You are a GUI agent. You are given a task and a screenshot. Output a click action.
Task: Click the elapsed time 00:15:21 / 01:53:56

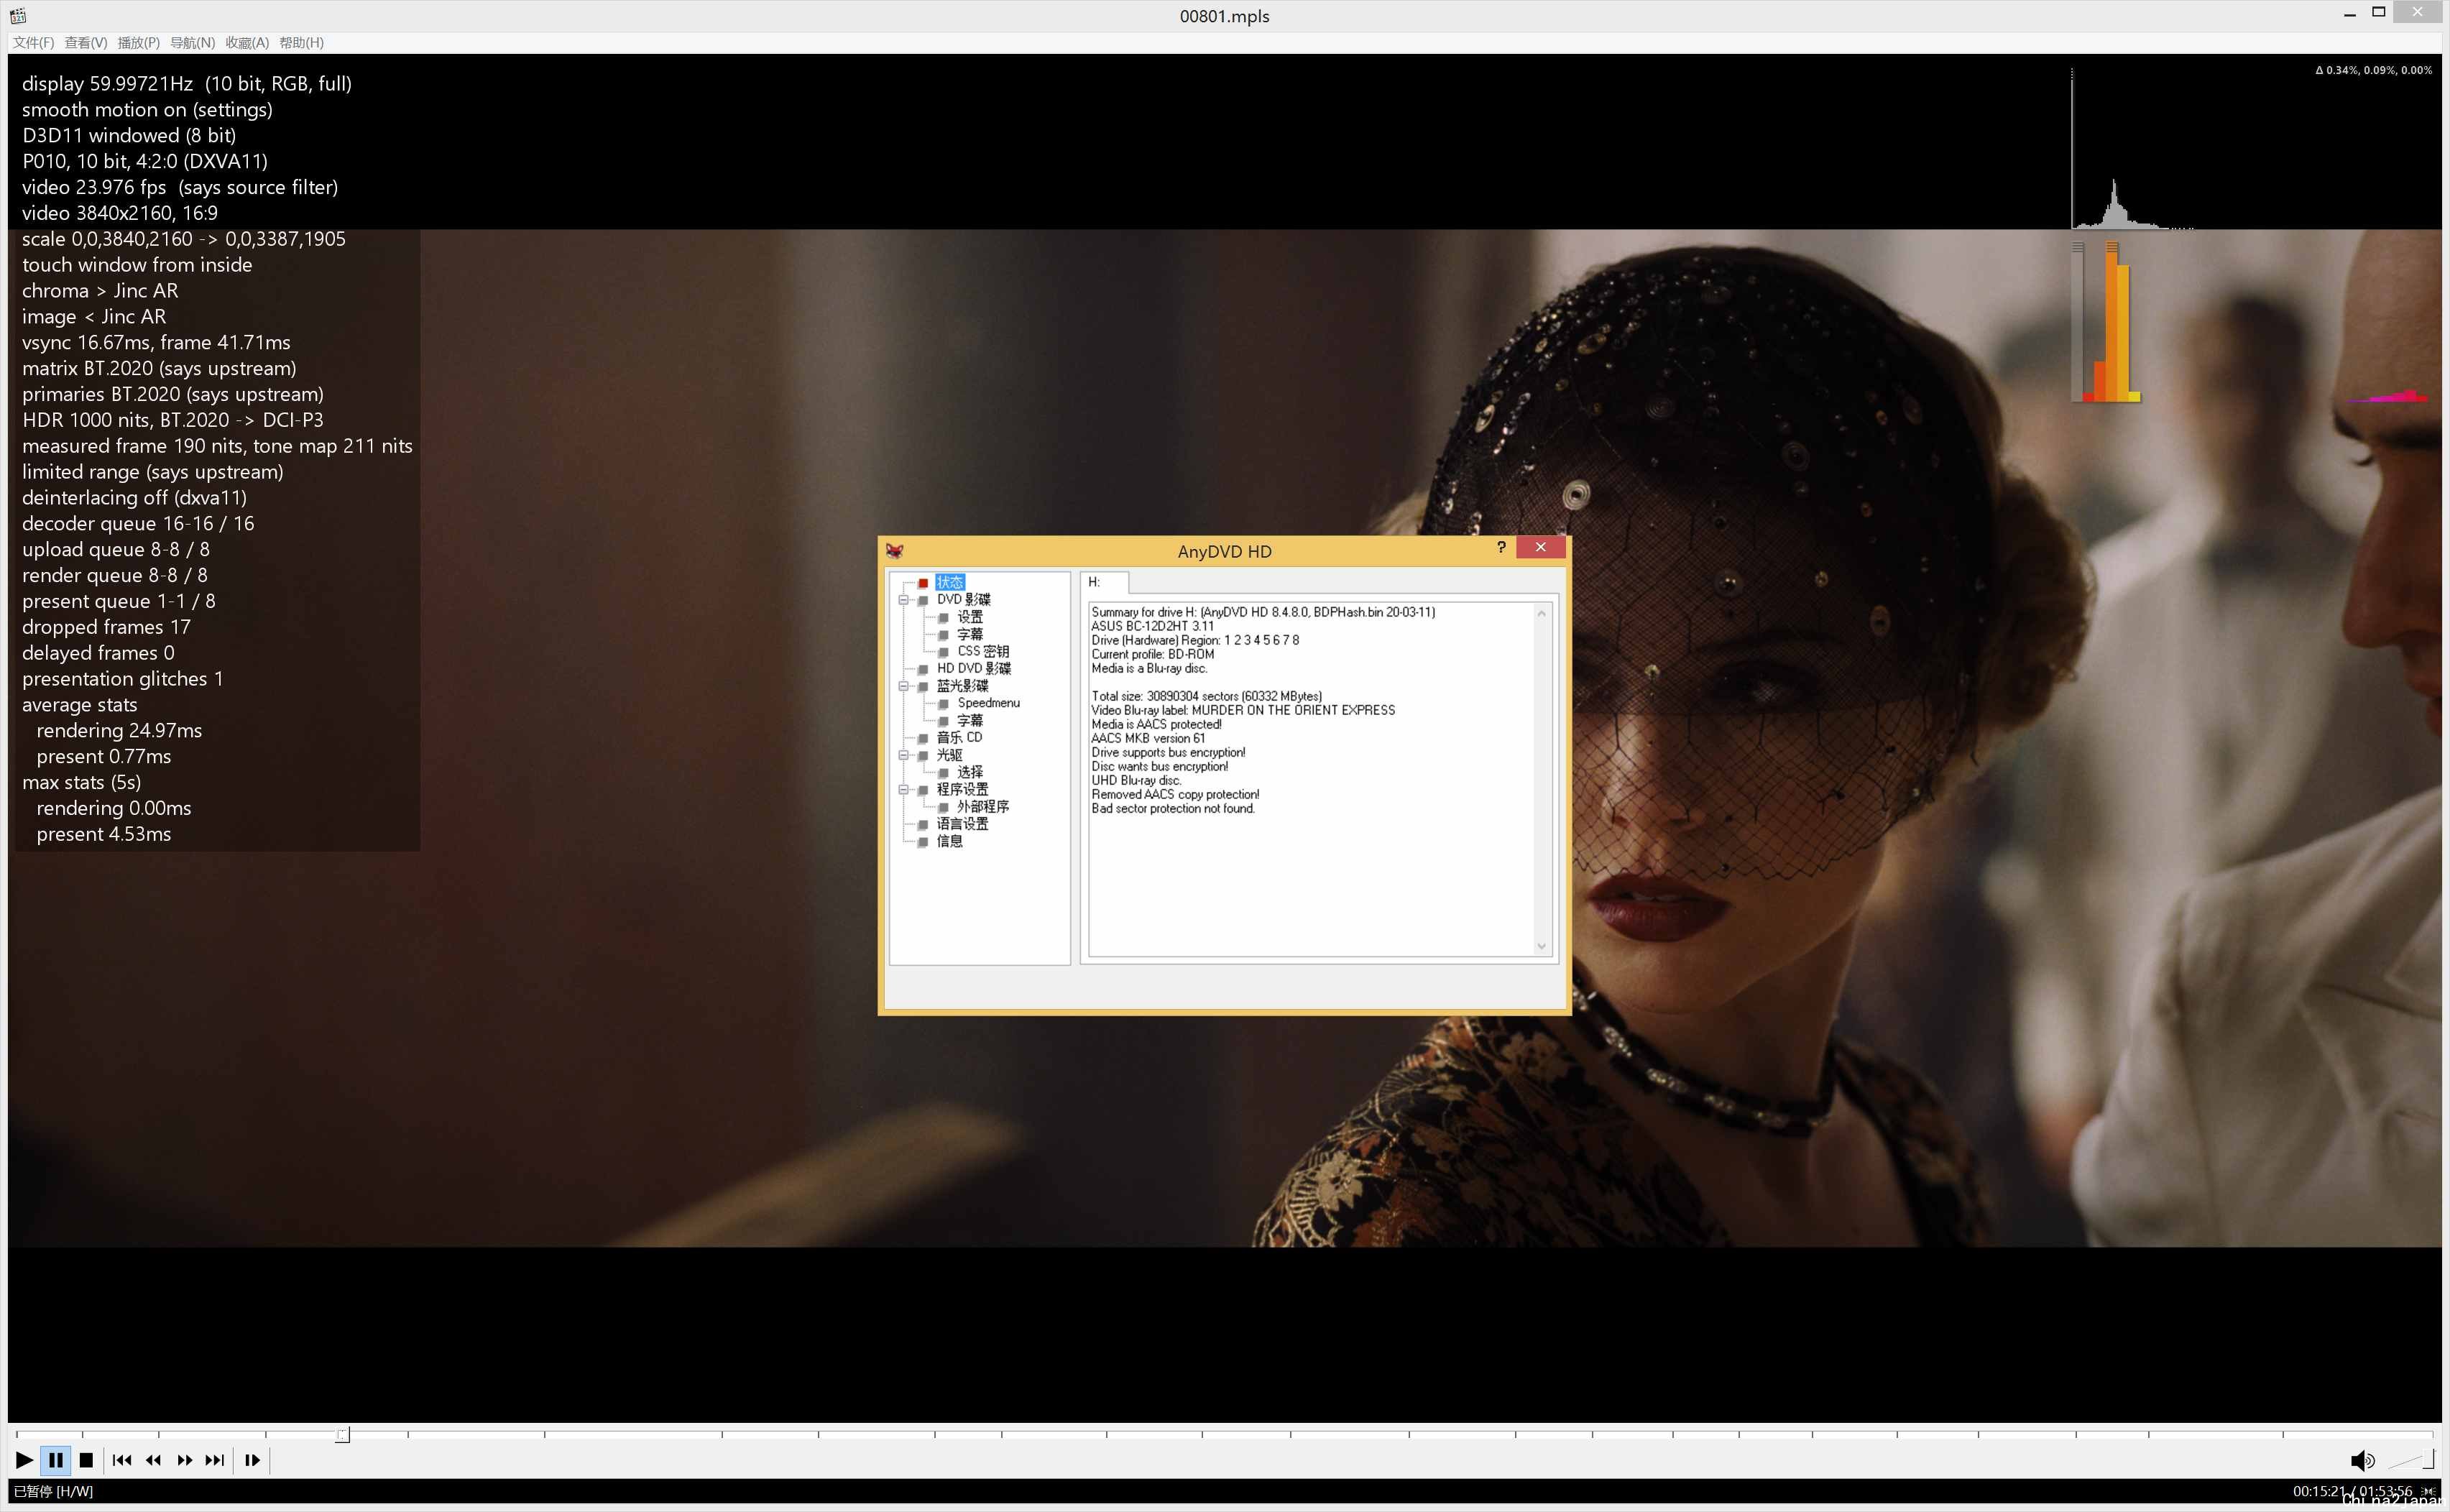point(2352,1491)
